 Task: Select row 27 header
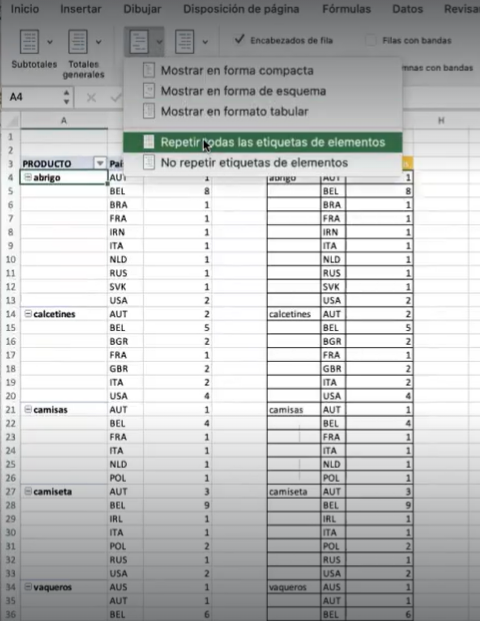(x=11, y=491)
